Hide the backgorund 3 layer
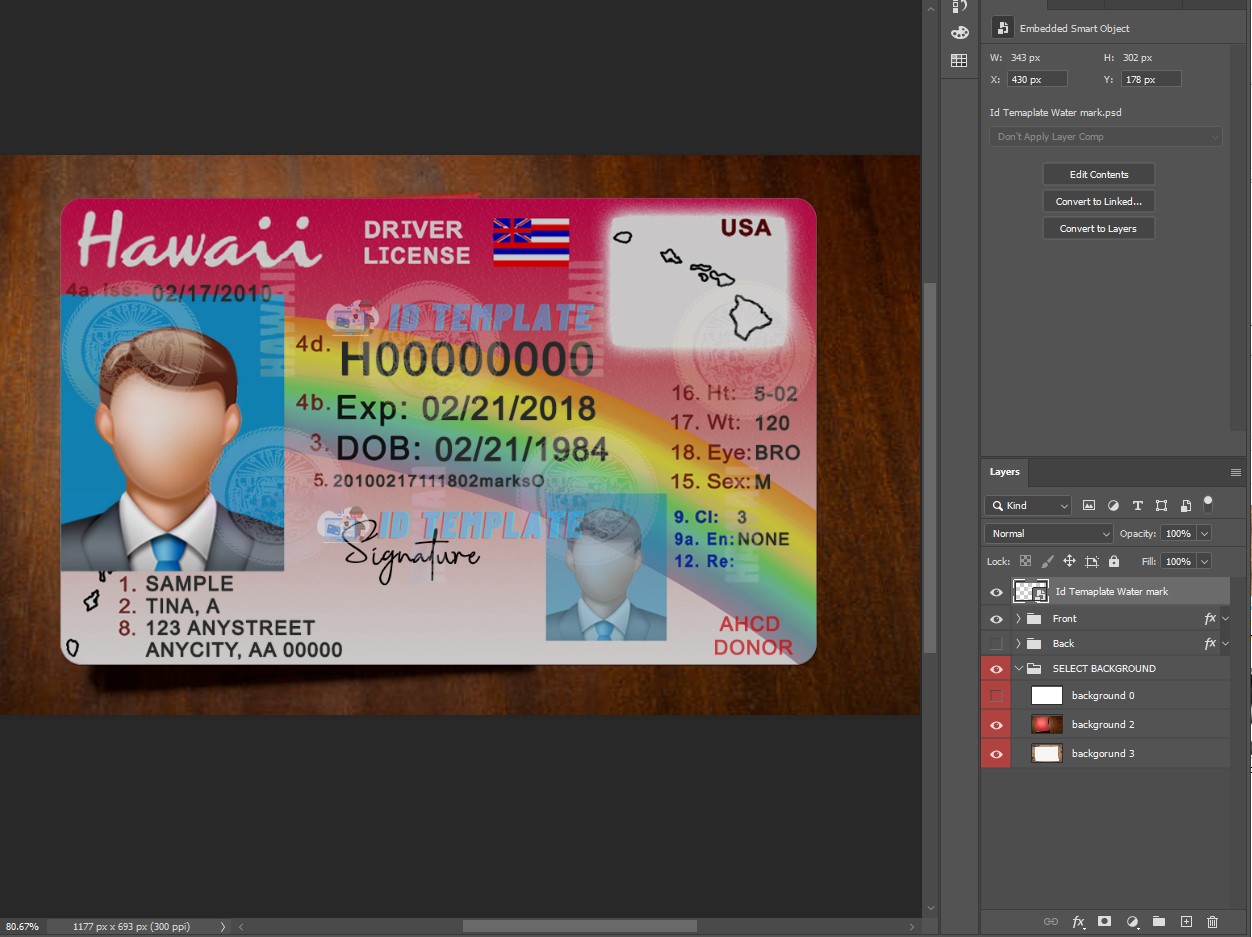1252x937 pixels. coord(996,754)
